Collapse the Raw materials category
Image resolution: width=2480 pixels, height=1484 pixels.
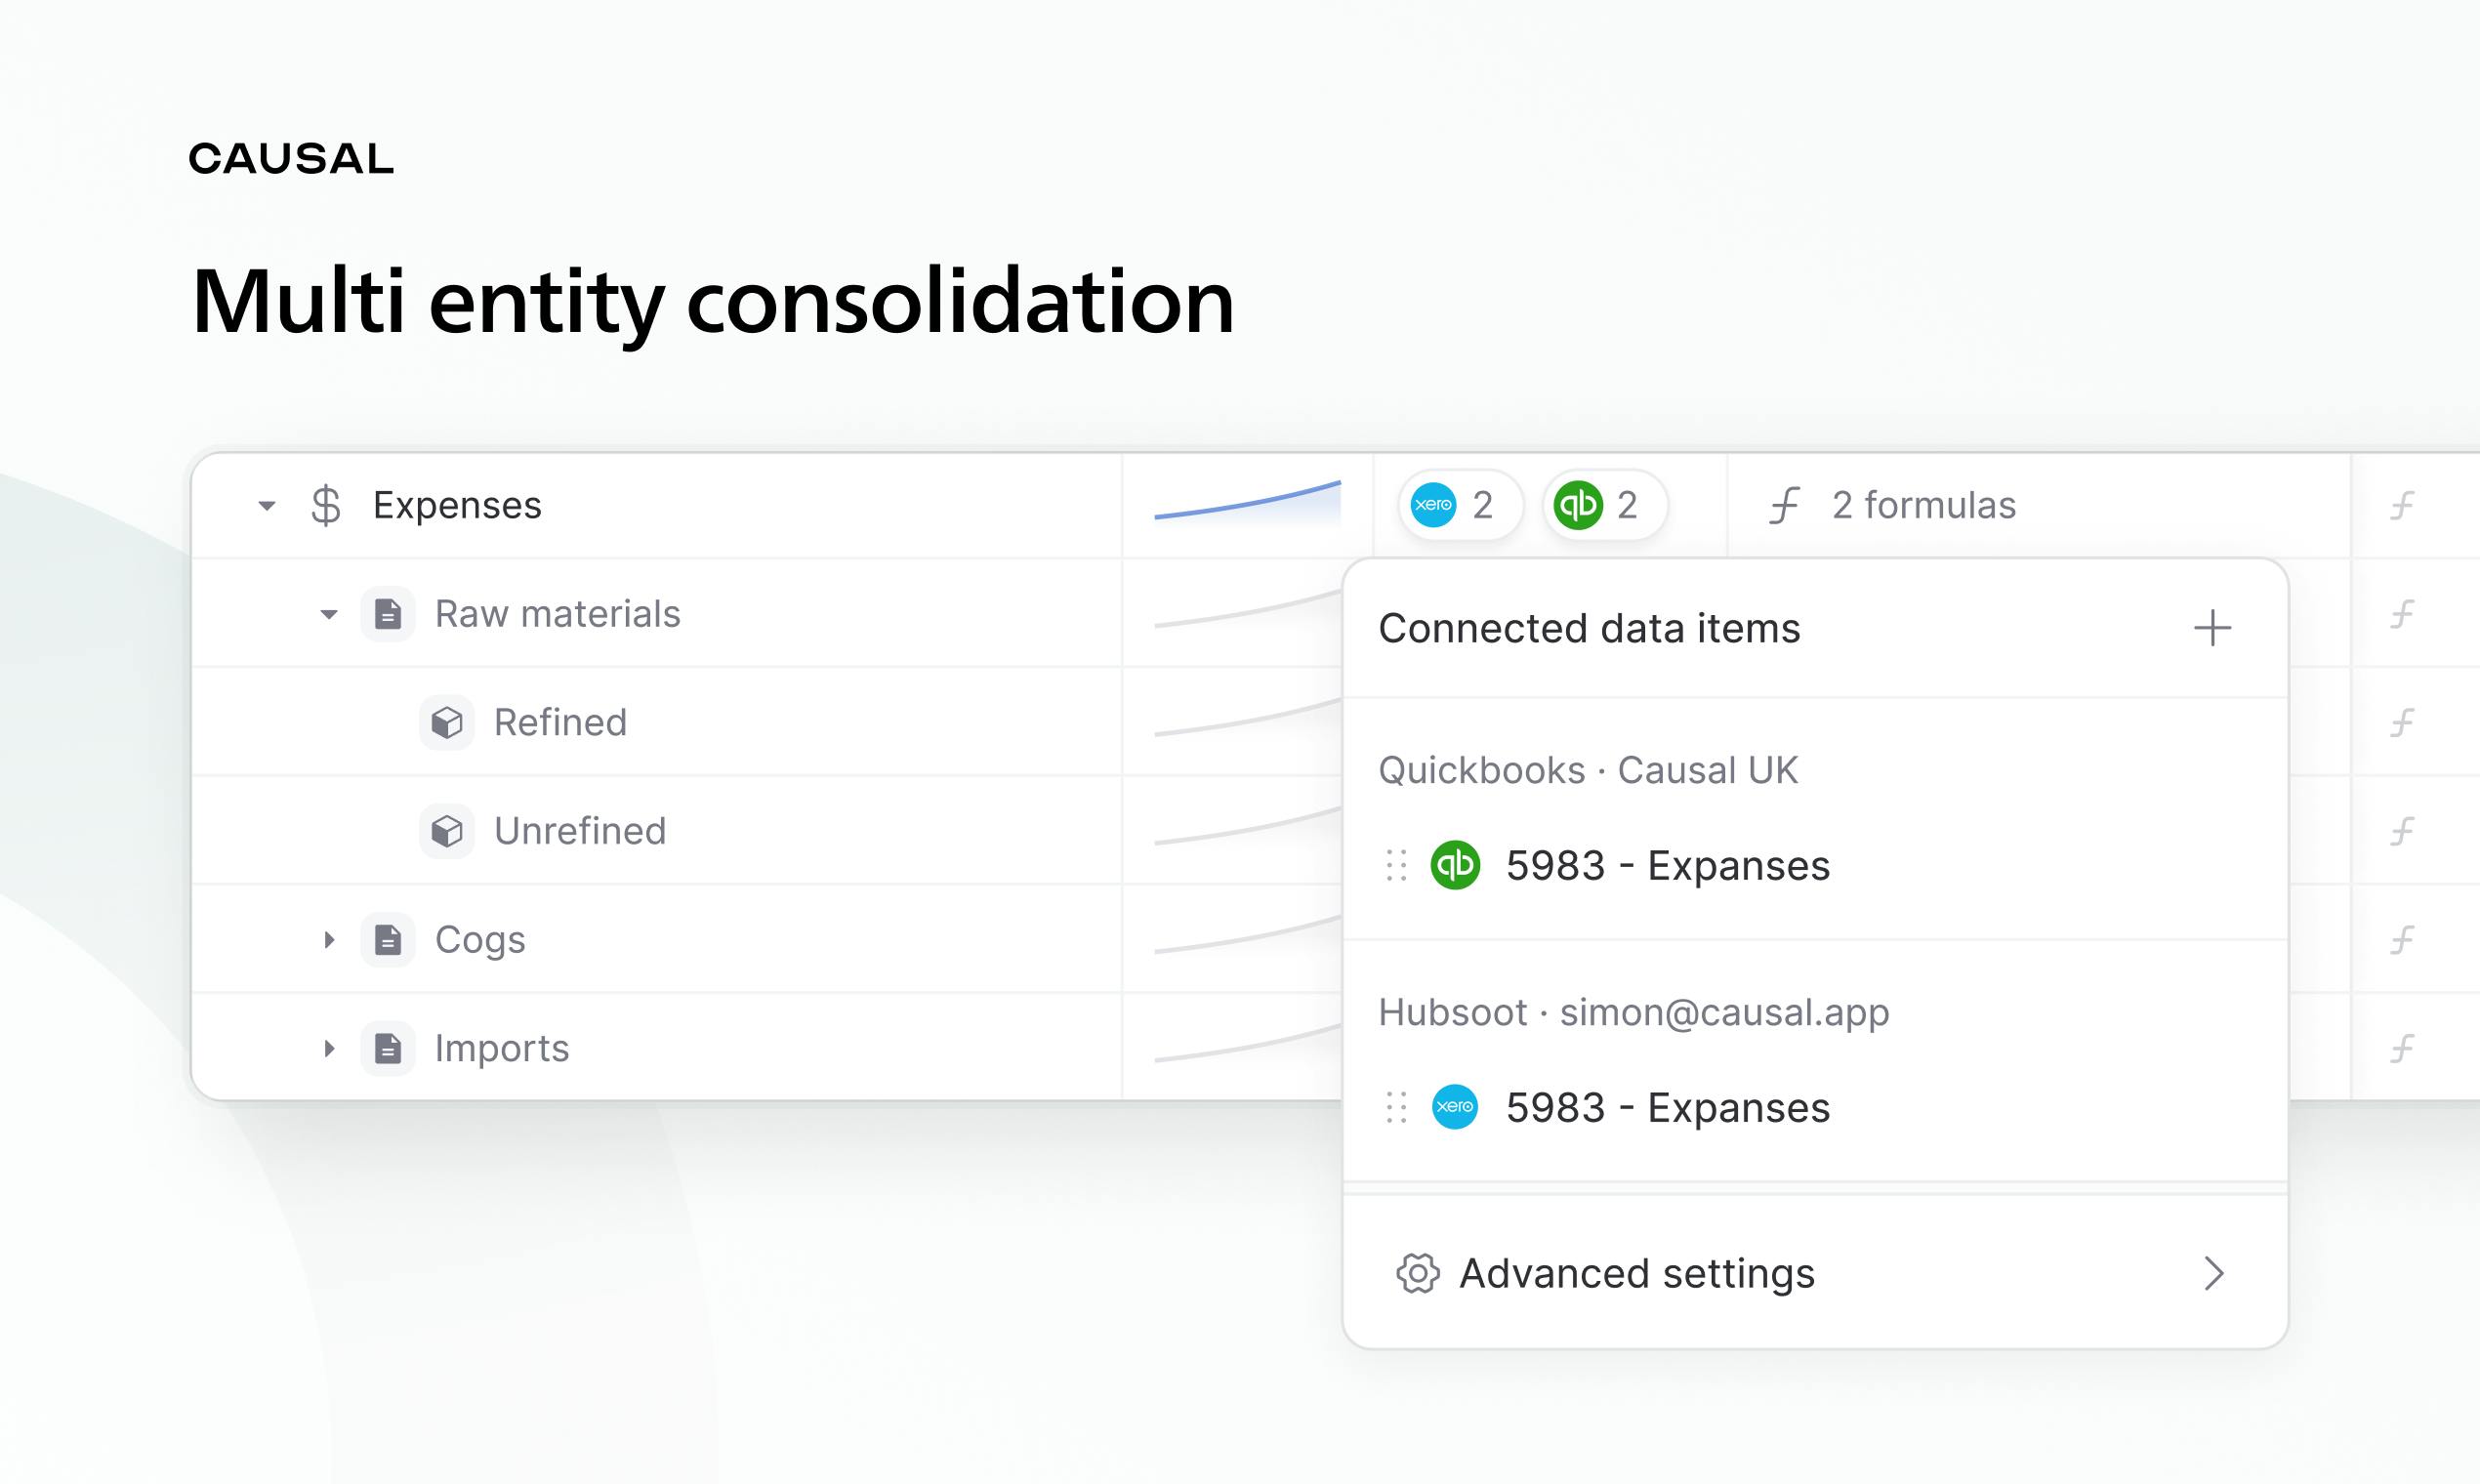click(x=328, y=614)
